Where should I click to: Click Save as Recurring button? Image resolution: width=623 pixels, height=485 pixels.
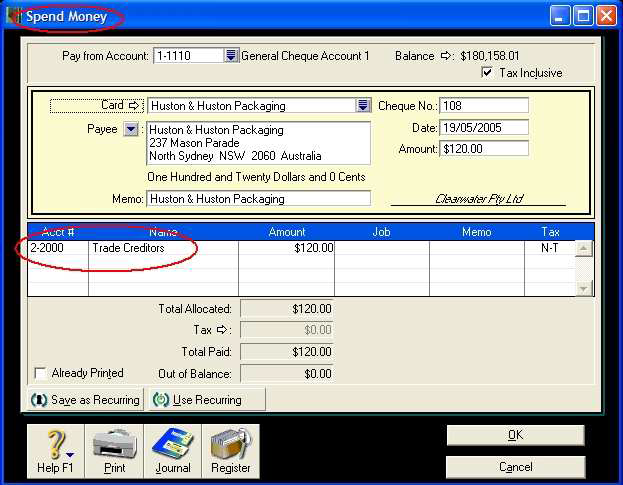coord(85,400)
